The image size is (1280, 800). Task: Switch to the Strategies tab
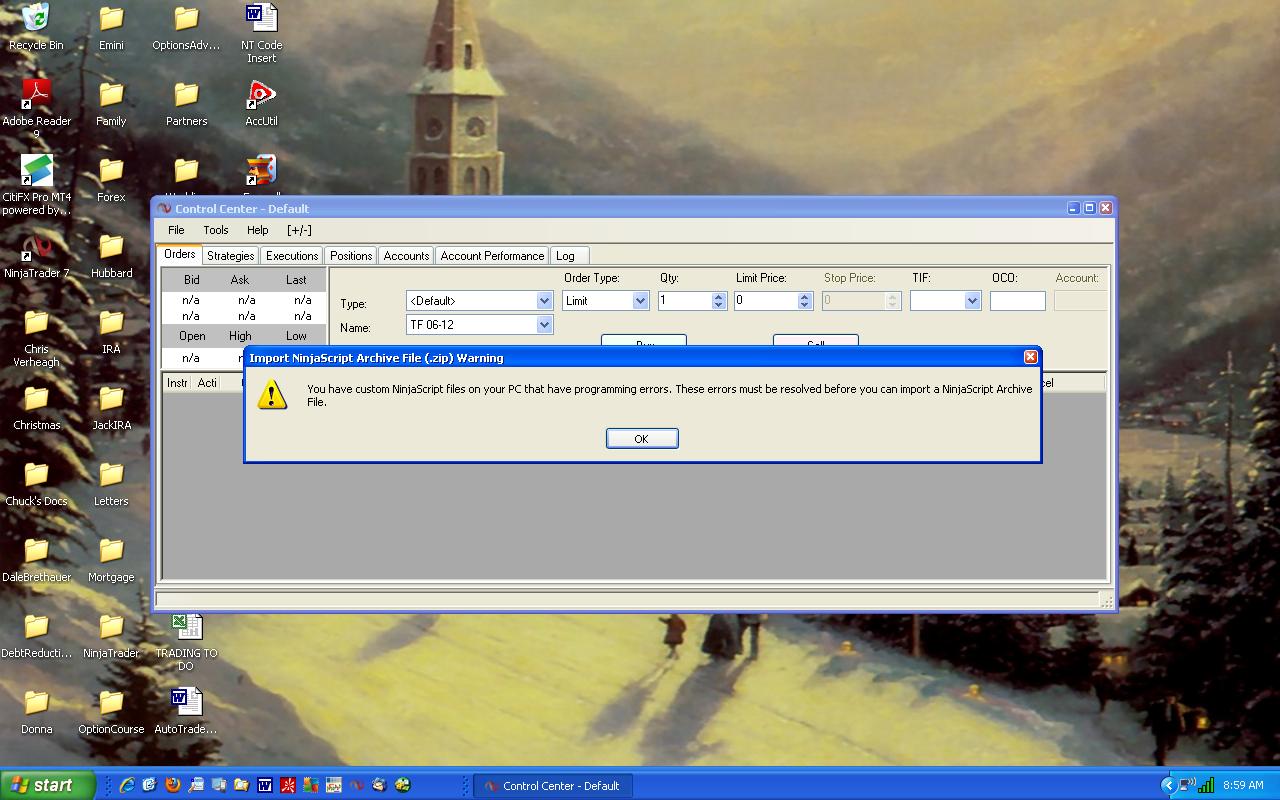pyautogui.click(x=230, y=256)
